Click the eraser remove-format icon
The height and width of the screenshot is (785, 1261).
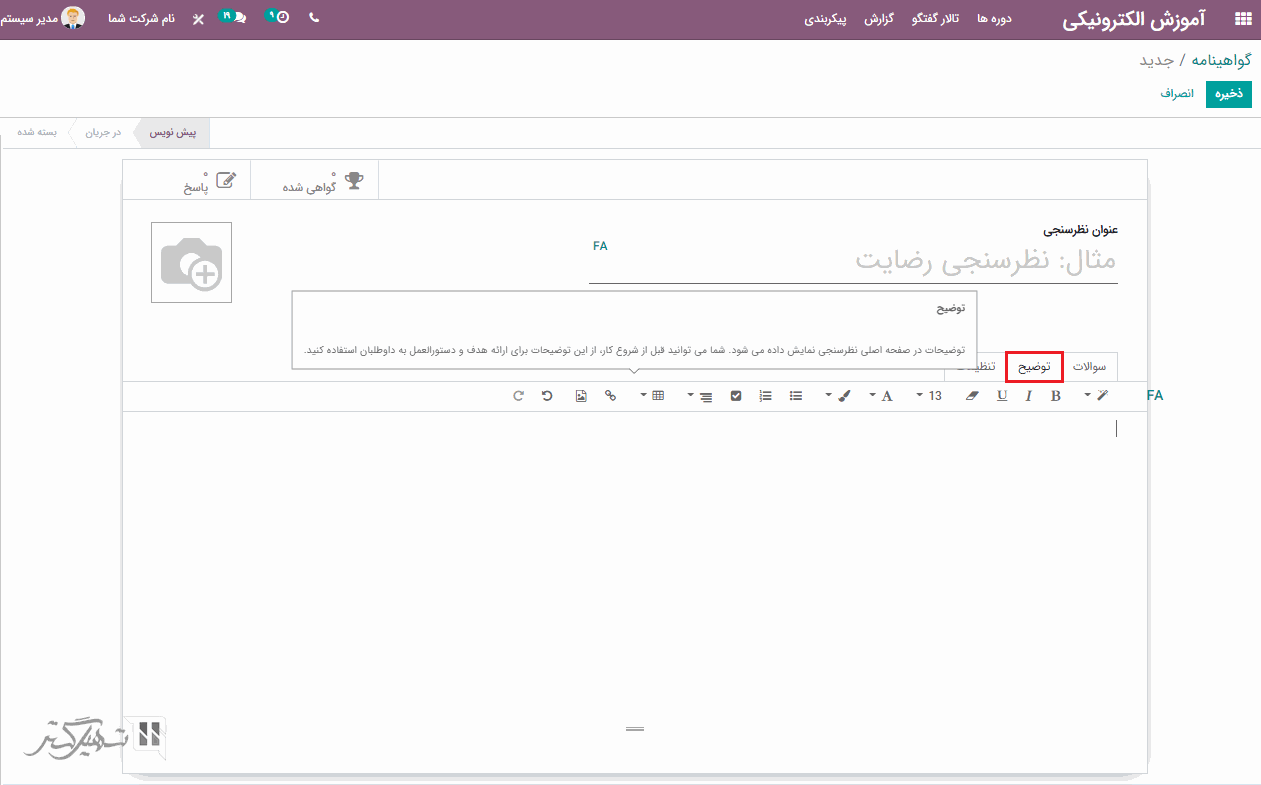click(x=972, y=396)
